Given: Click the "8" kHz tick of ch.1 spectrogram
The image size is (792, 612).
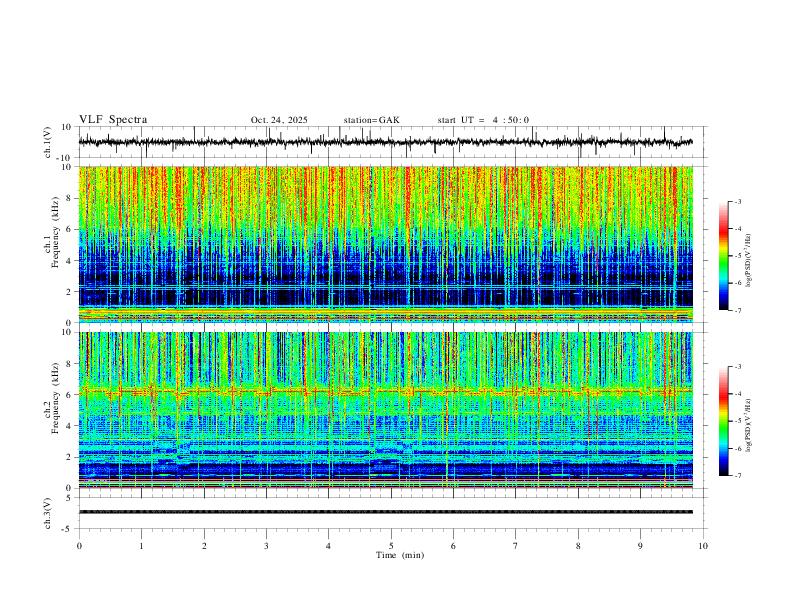Looking at the screenshot, I should click(x=70, y=198).
